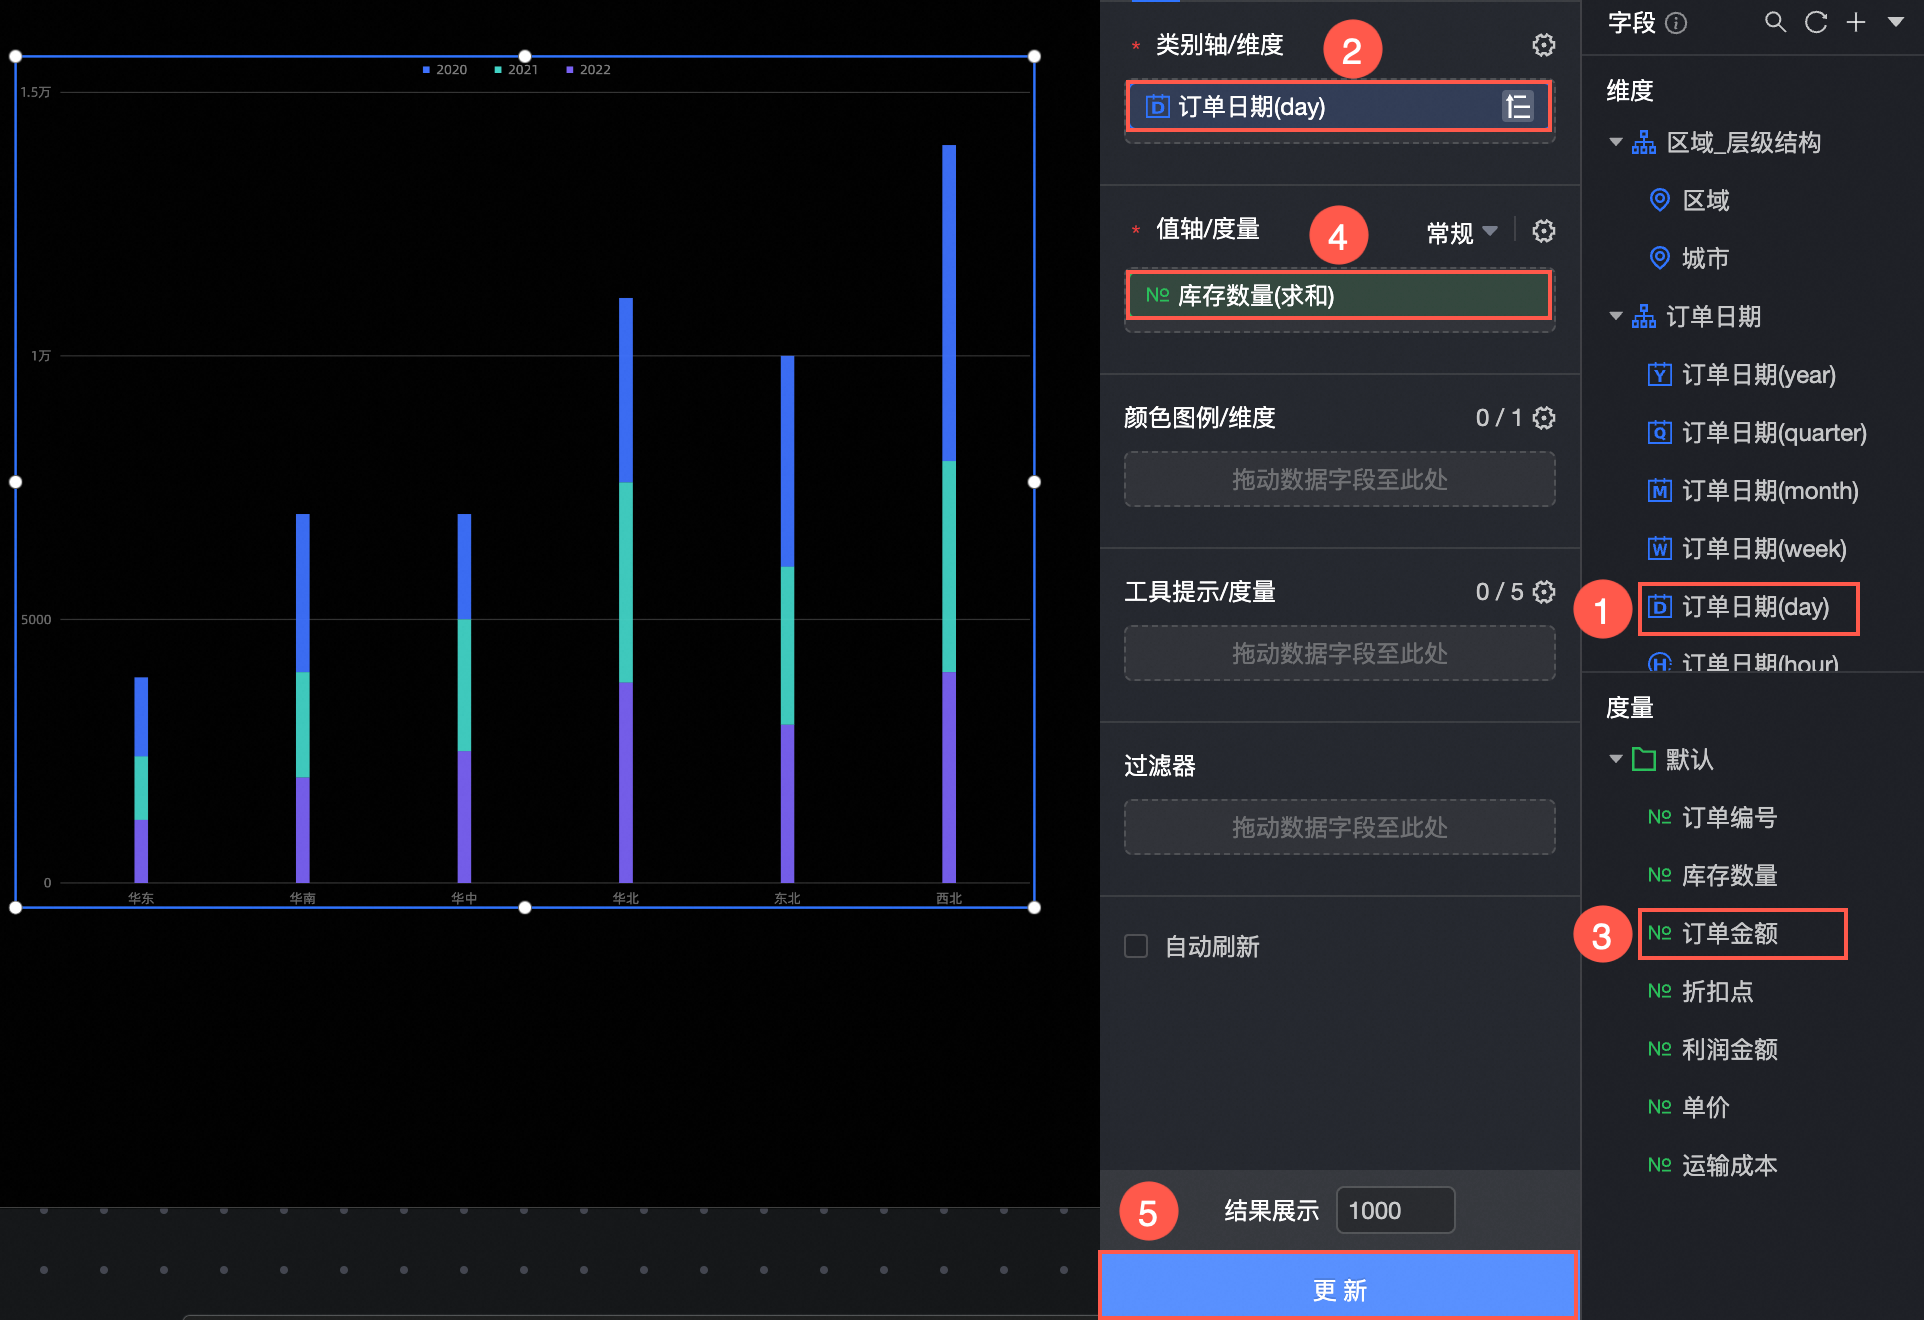This screenshot has height=1320, width=1924.
Task: Click the 结果展示 input field showing 1000
Action: click(x=1395, y=1210)
